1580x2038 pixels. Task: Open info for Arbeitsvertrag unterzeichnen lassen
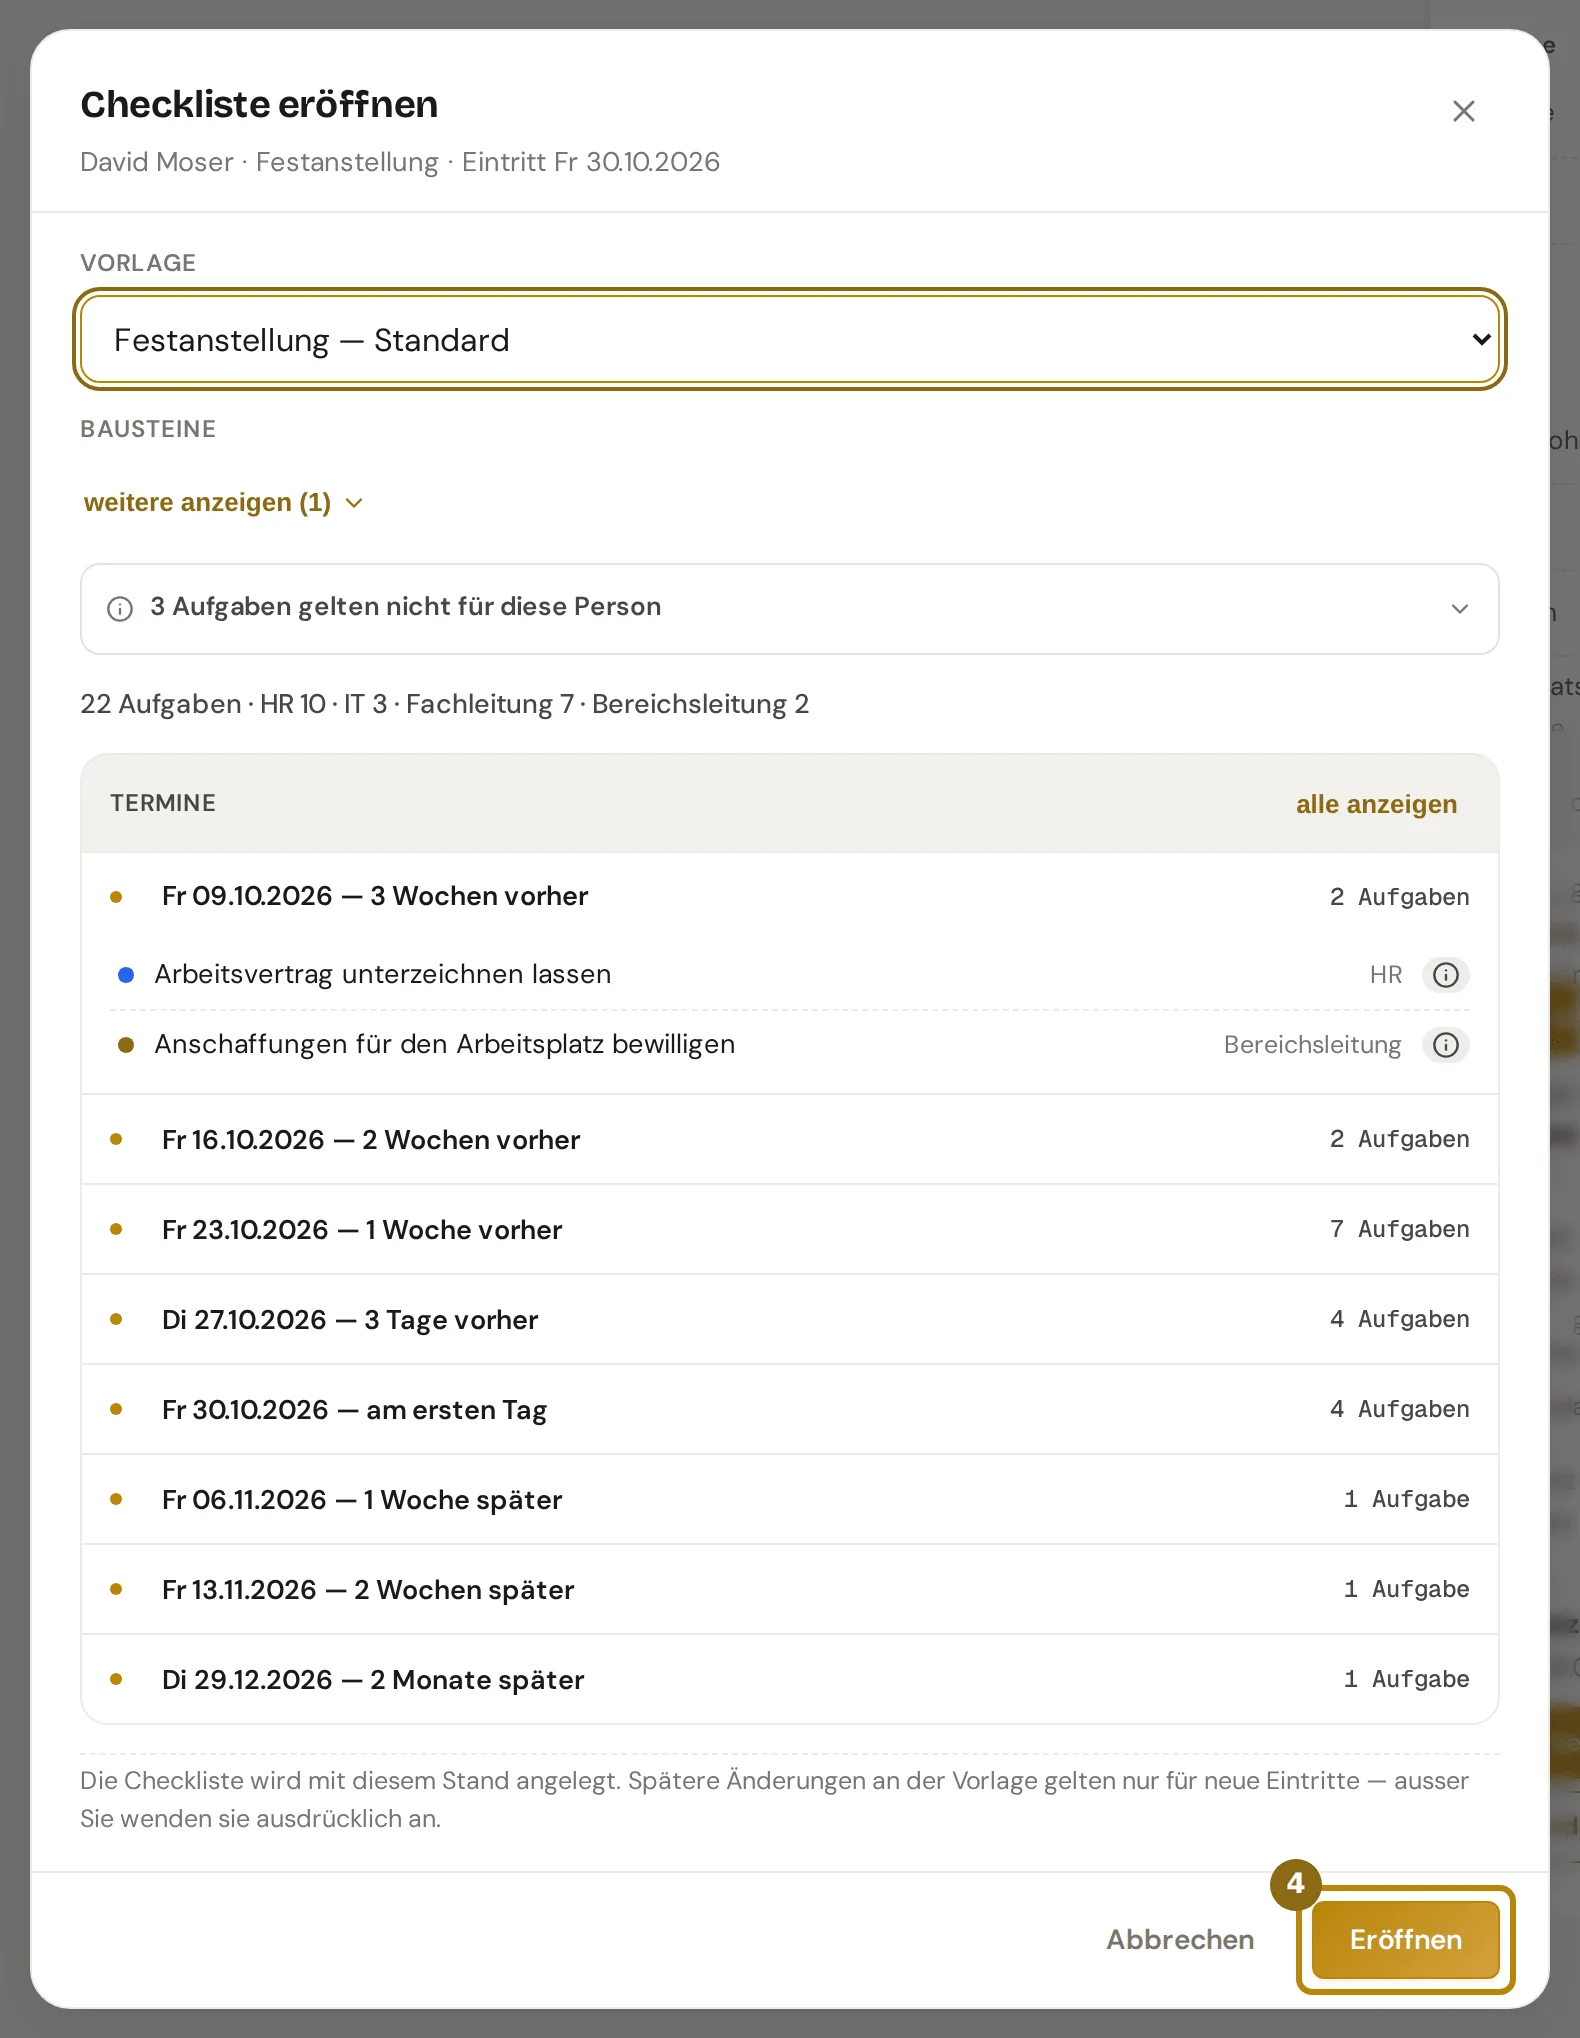pos(1446,975)
